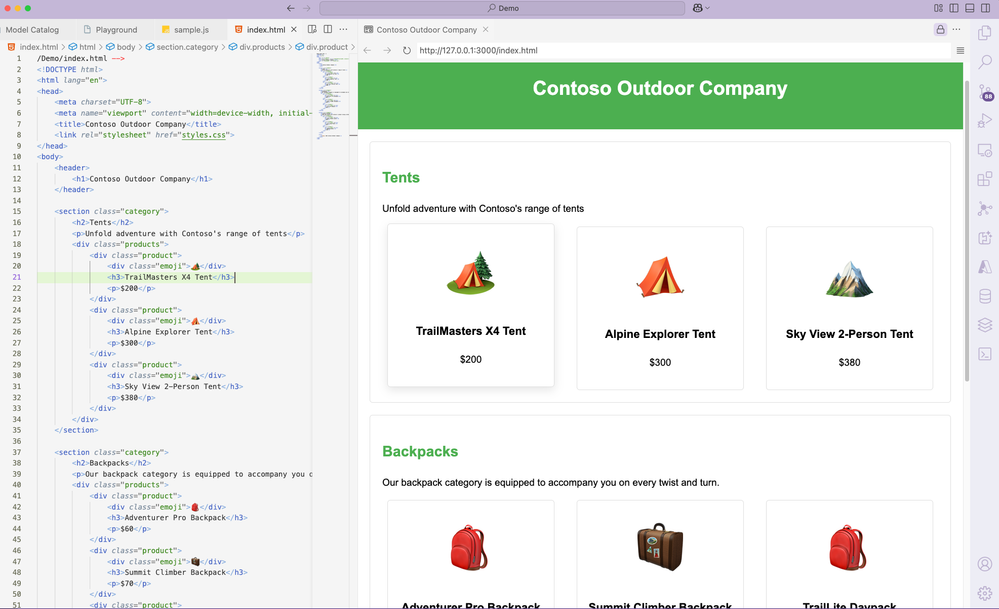
Task: Open the Azure view in activity bar
Action: [985, 267]
